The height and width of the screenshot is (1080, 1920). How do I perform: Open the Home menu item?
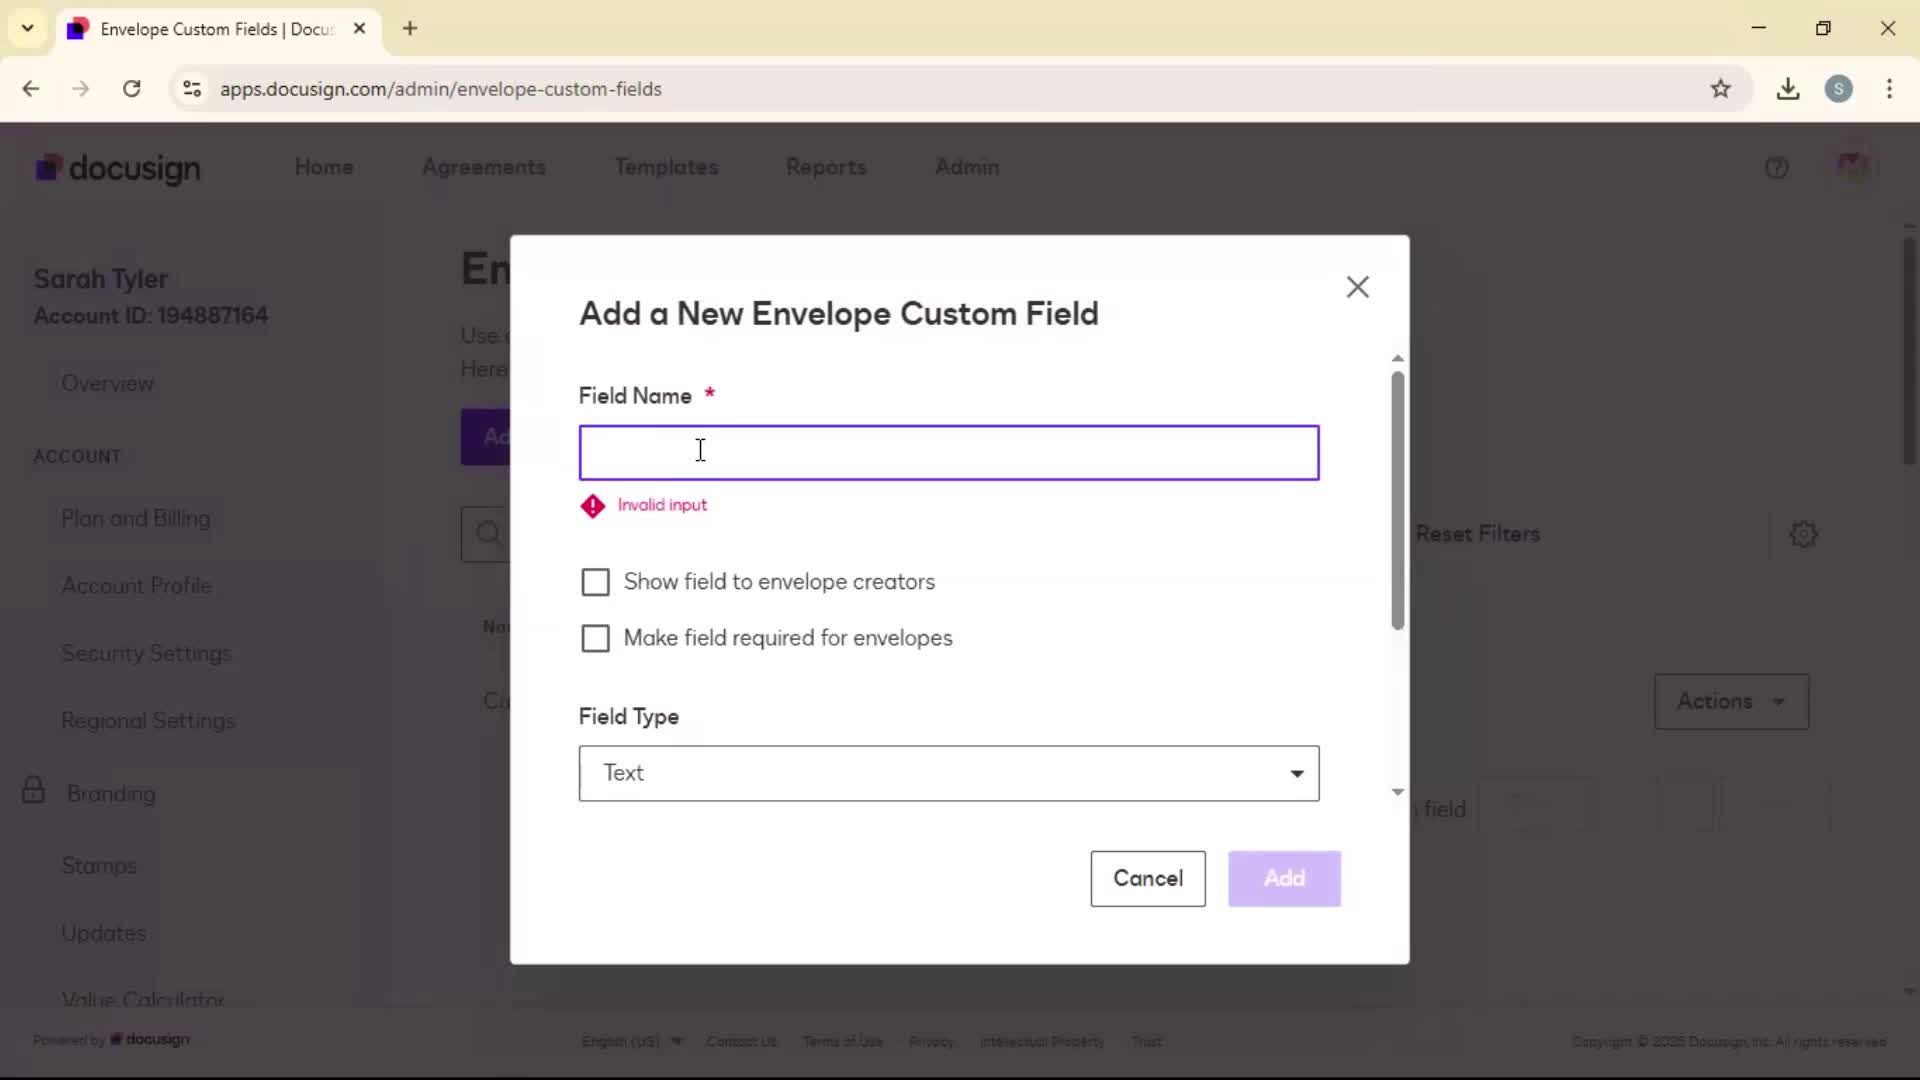point(324,167)
